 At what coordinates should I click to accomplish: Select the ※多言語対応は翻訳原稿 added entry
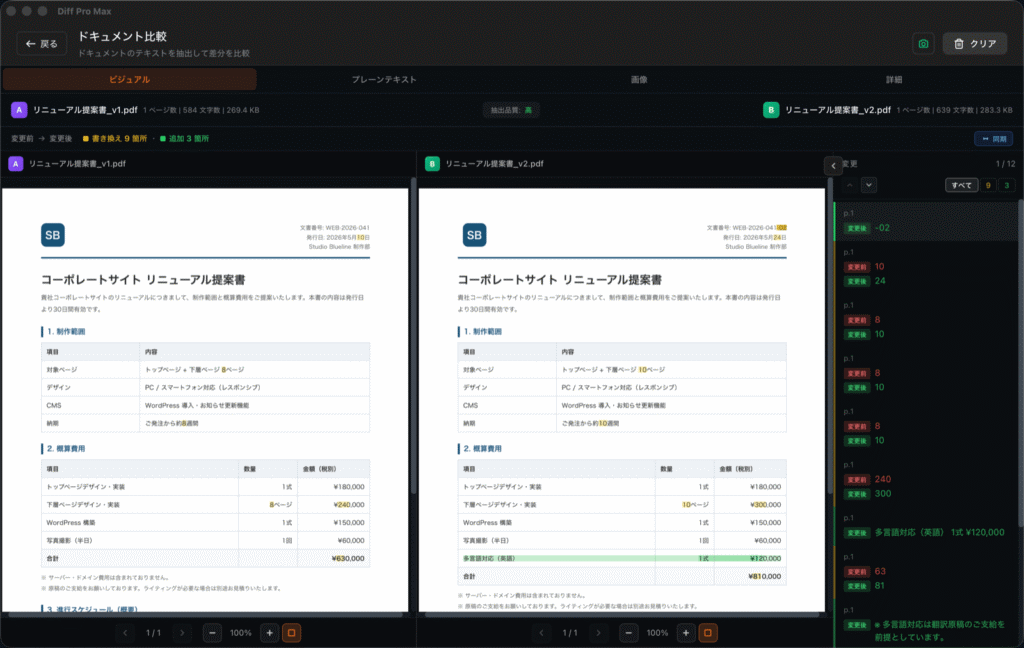click(x=925, y=624)
